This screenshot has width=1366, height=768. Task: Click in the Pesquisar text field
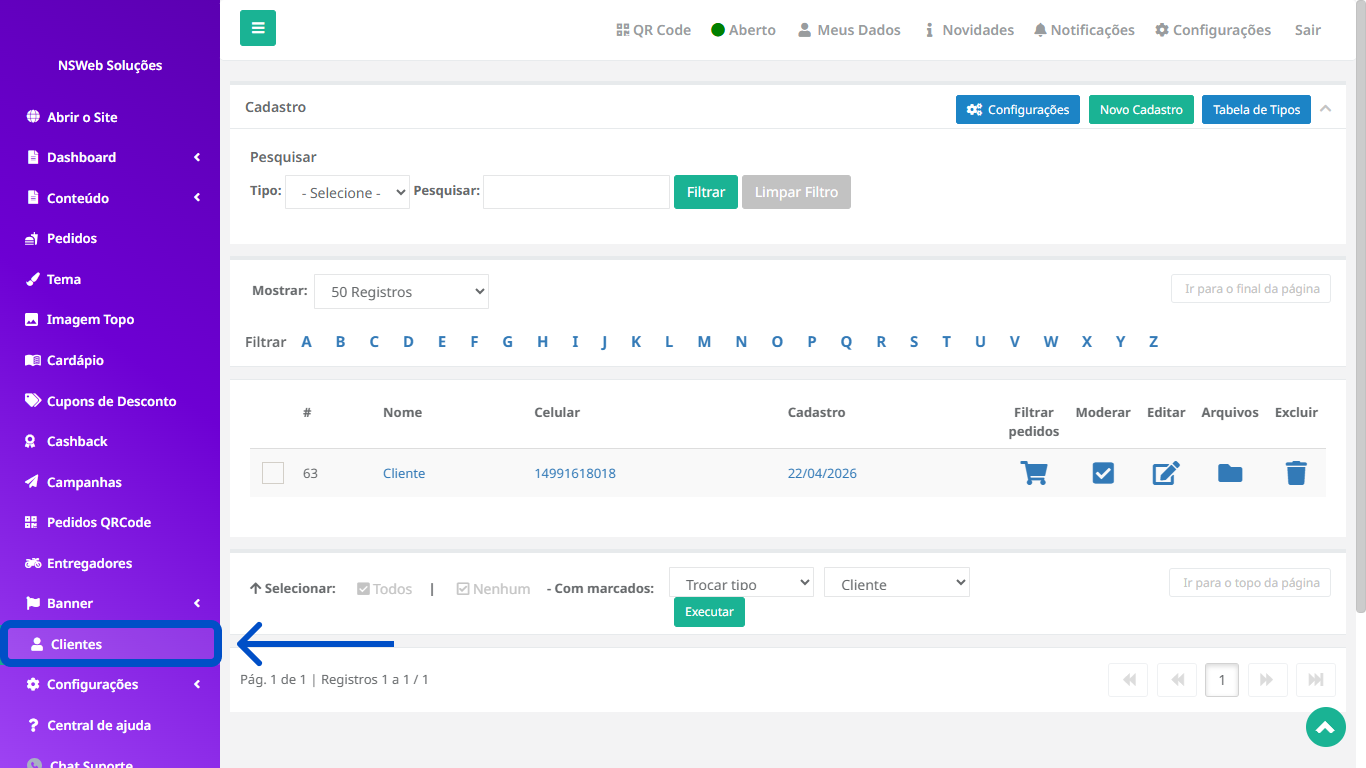click(576, 192)
